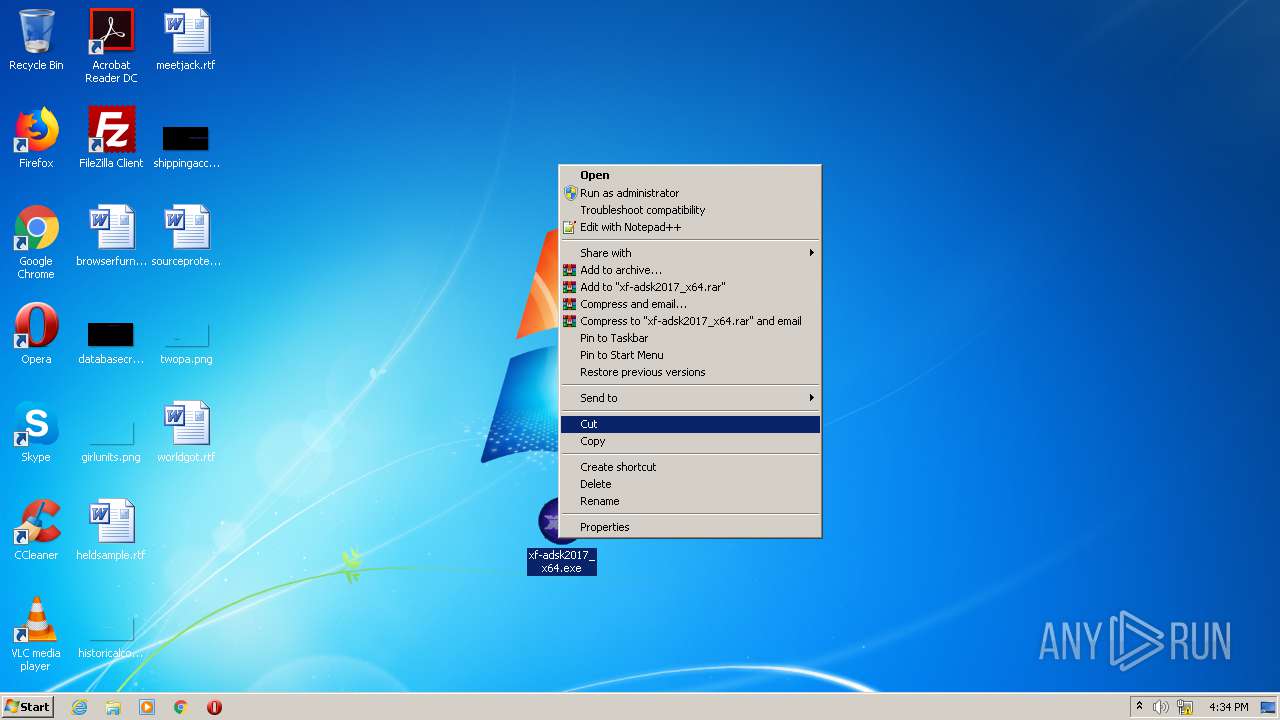
Task: Select sourceprote document icon
Action: coord(186,236)
